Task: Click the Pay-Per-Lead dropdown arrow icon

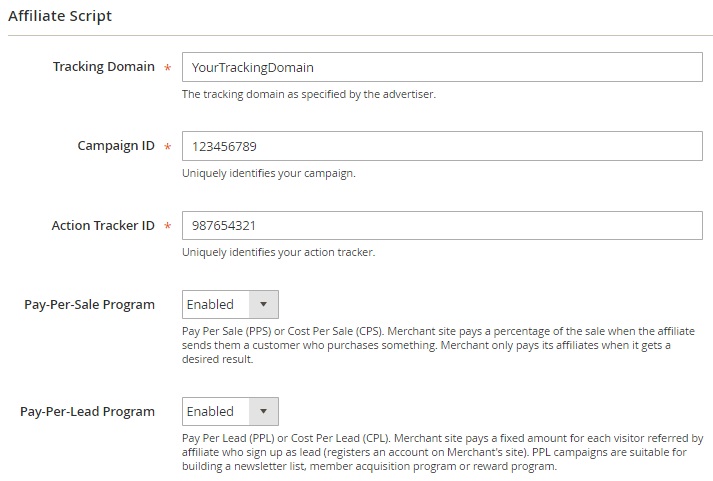Action: coord(263,411)
